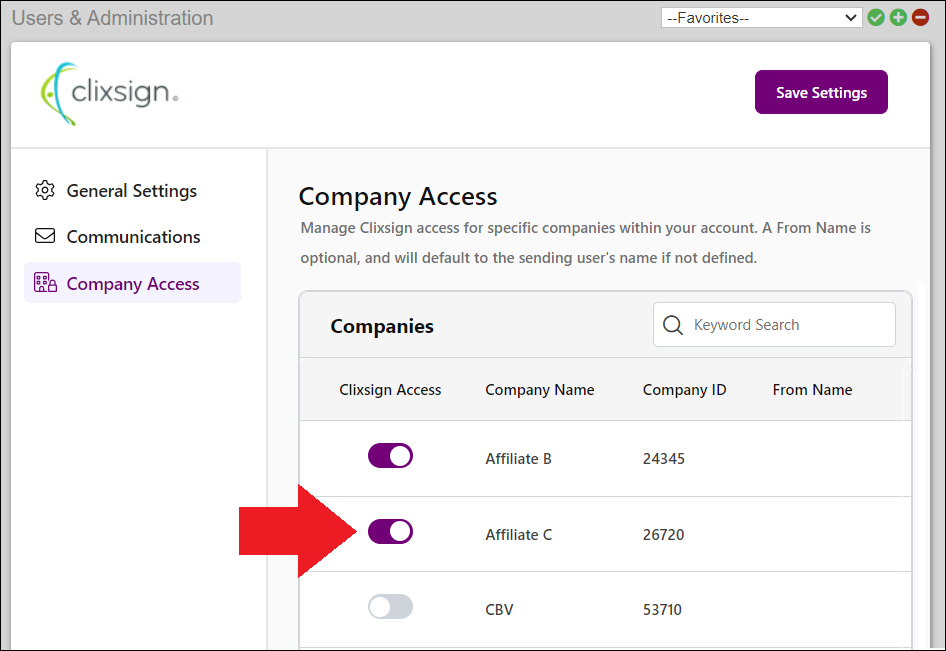Click the green plus icon to add favorite
This screenshot has width=946, height=651.
point(898,17)
